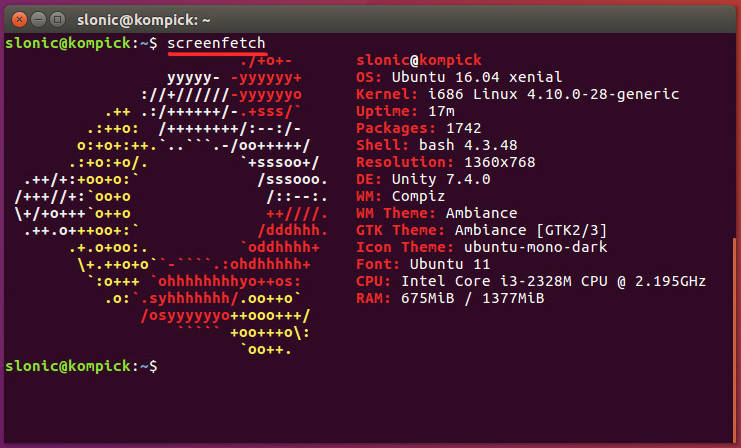This screenshot has width=741, height=448.
Task: Click the 'Uptime: 17m' line
Action: tap(405, 111)
